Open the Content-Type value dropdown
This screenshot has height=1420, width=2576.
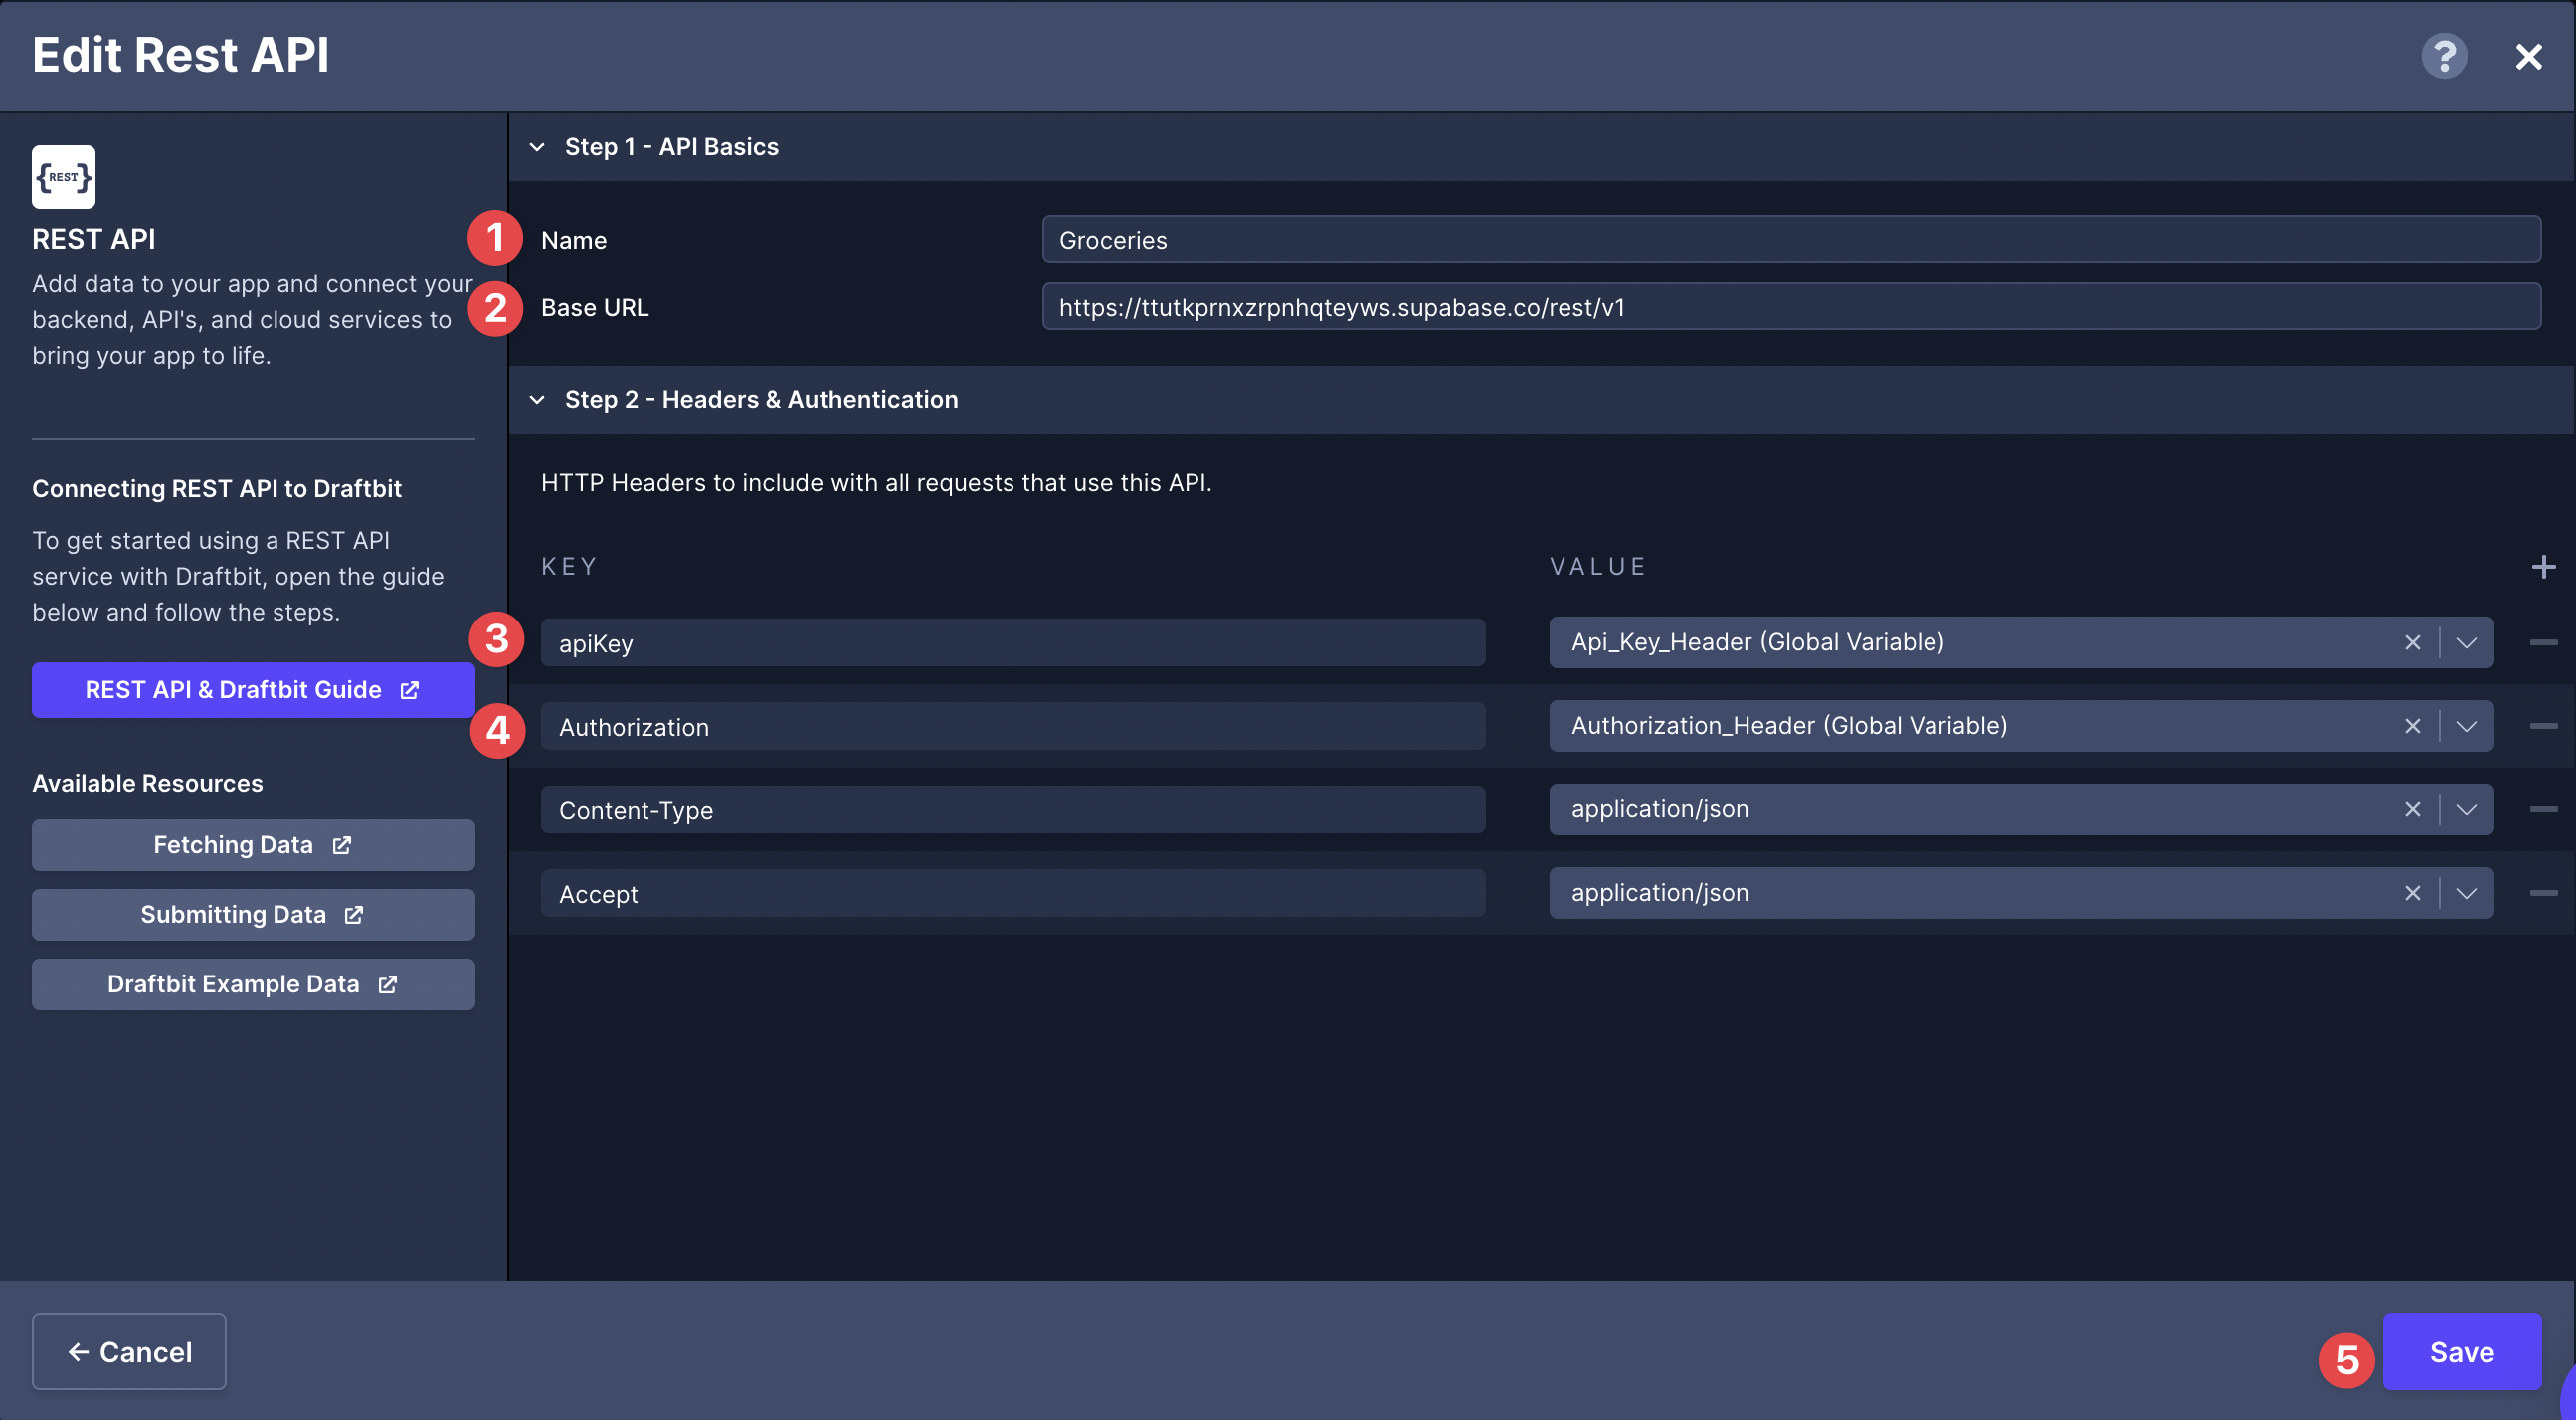pos(2466,810)
